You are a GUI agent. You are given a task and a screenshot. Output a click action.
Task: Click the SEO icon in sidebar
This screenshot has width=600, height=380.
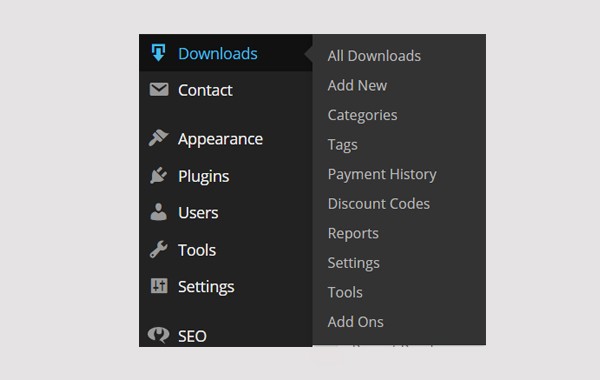coord(158,335)
